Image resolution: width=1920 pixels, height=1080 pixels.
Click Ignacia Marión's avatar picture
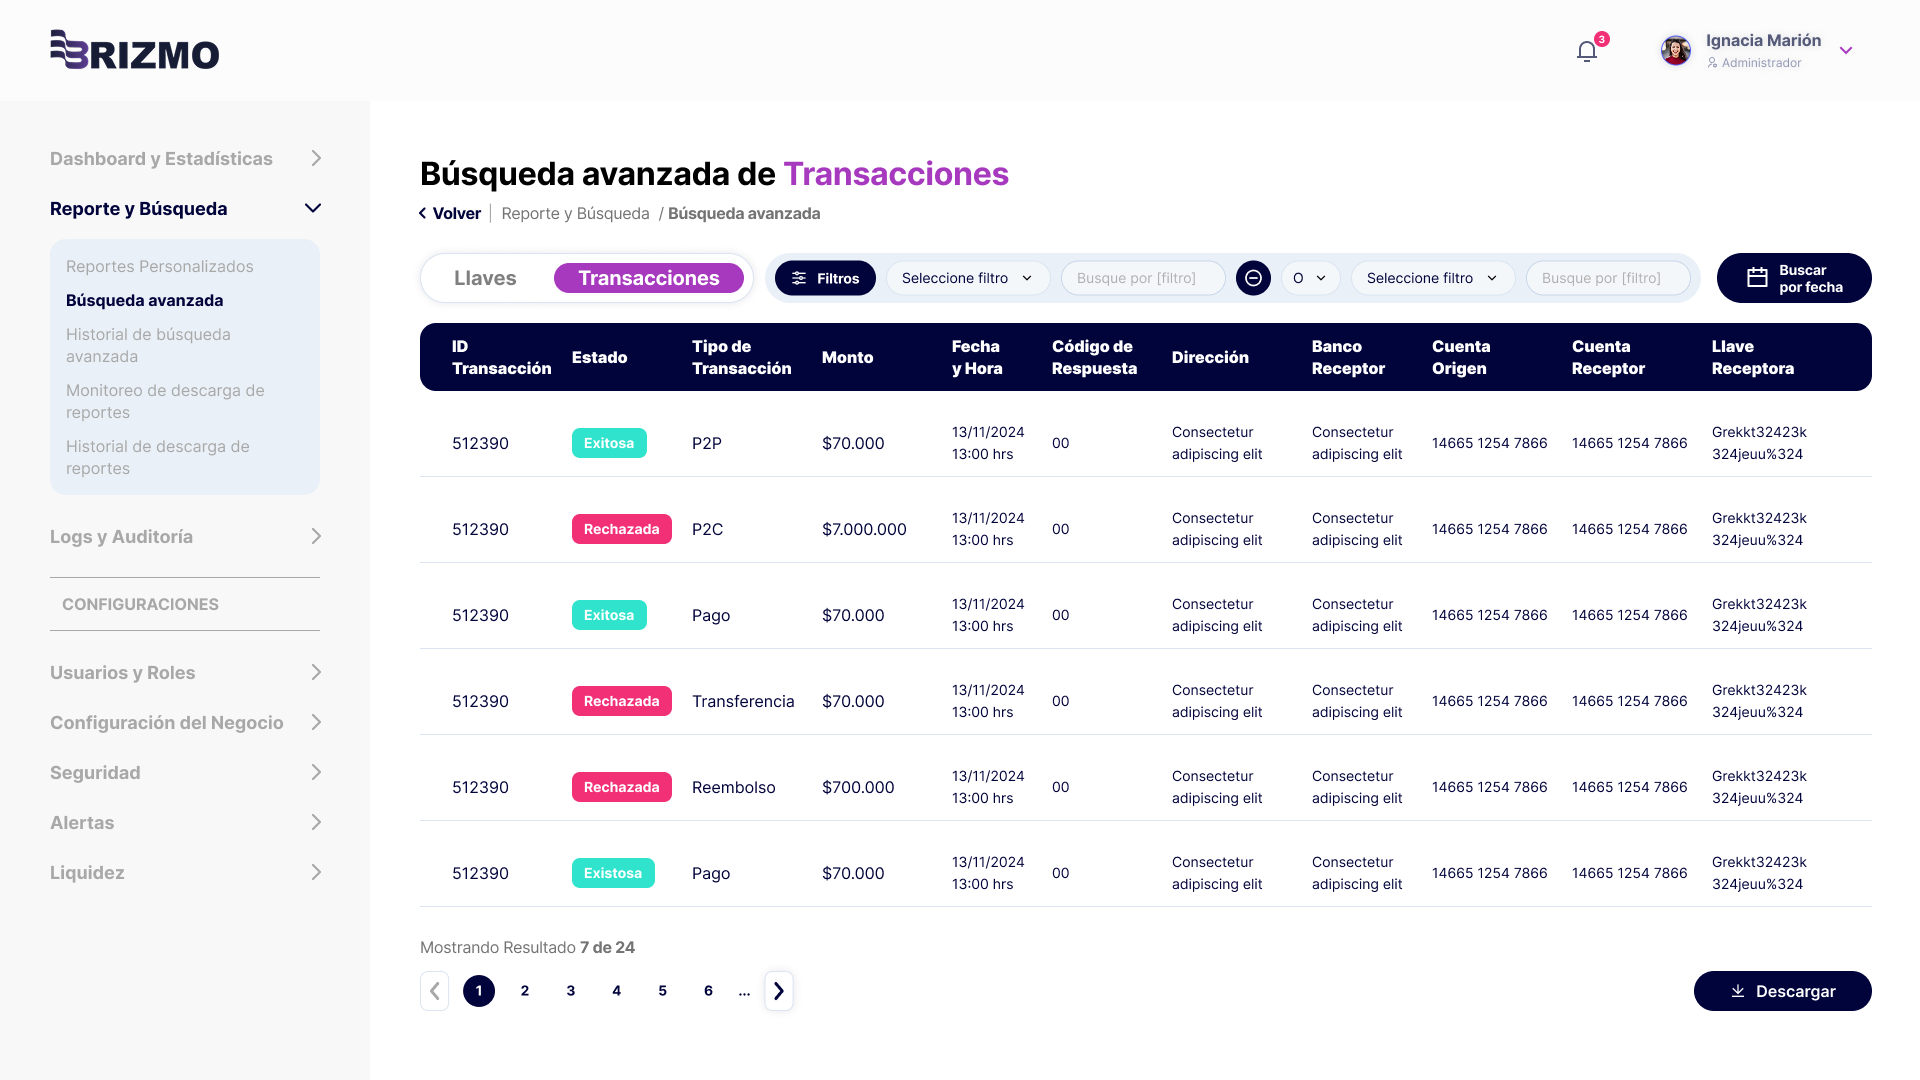pos(1676,50)
